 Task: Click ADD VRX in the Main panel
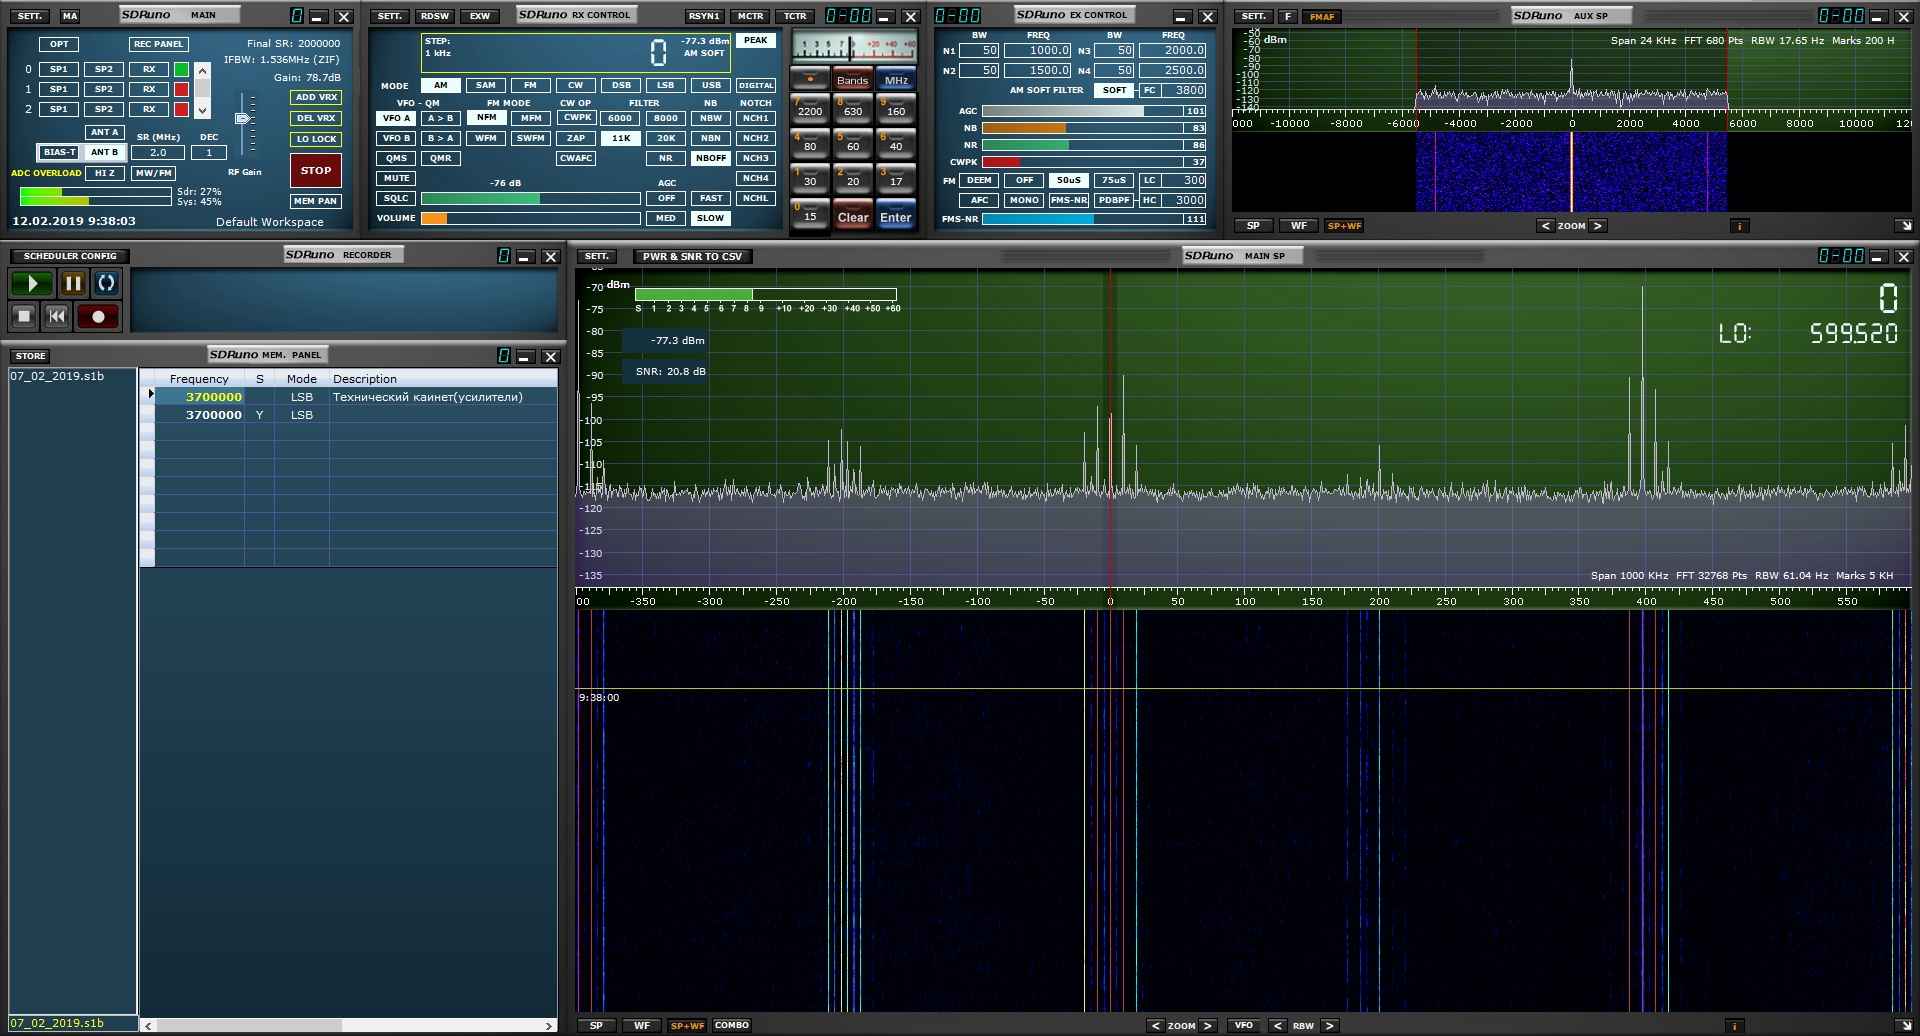click(316, 97)
